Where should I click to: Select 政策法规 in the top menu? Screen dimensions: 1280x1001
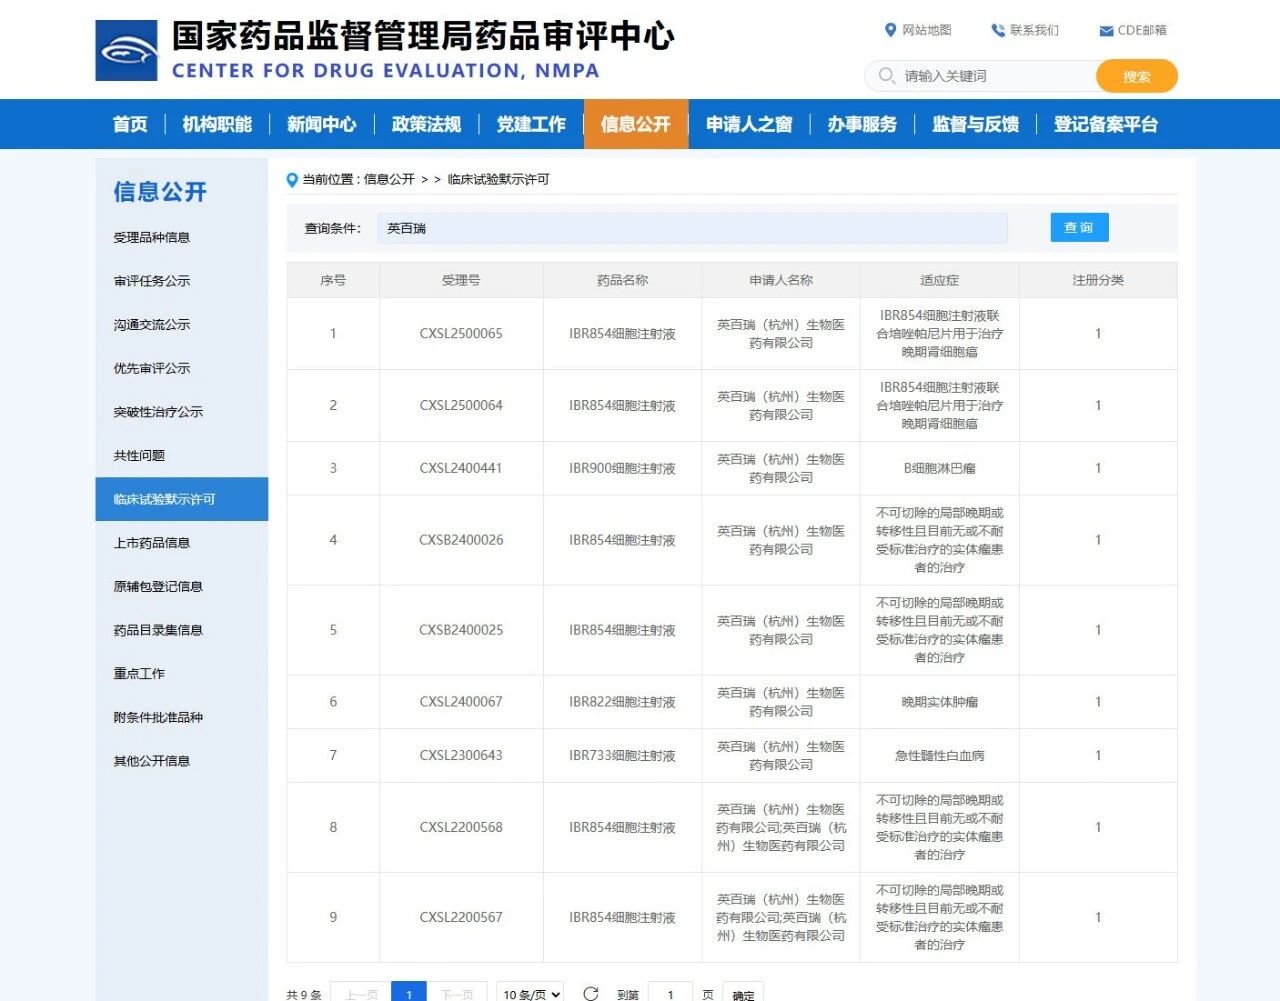[x=426, y=124]
